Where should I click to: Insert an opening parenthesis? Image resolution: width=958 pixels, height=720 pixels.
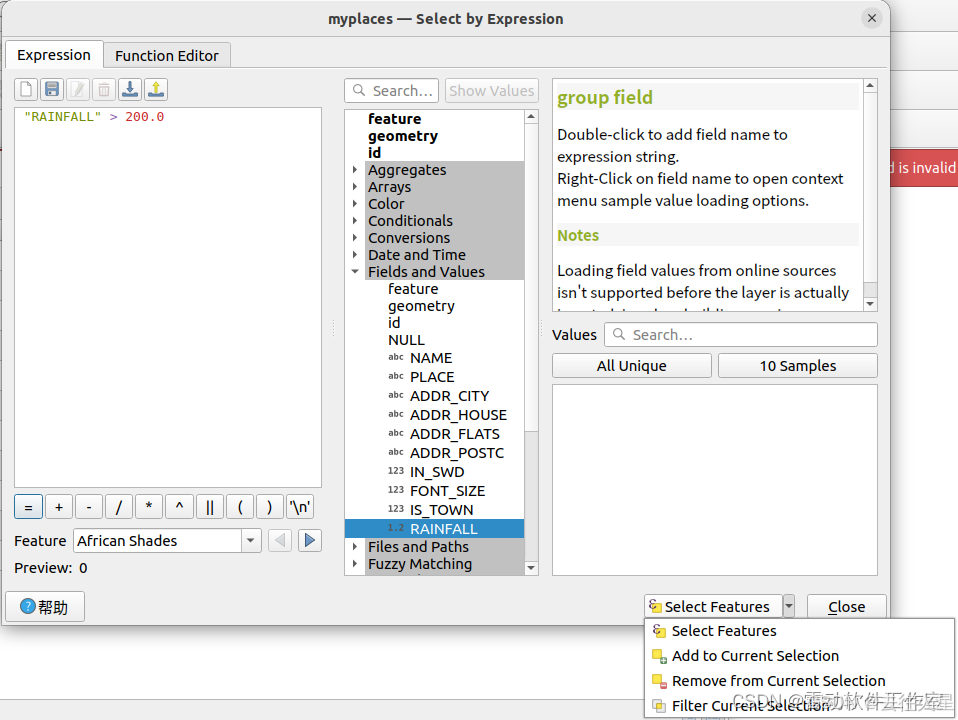[x=240, y=507]
